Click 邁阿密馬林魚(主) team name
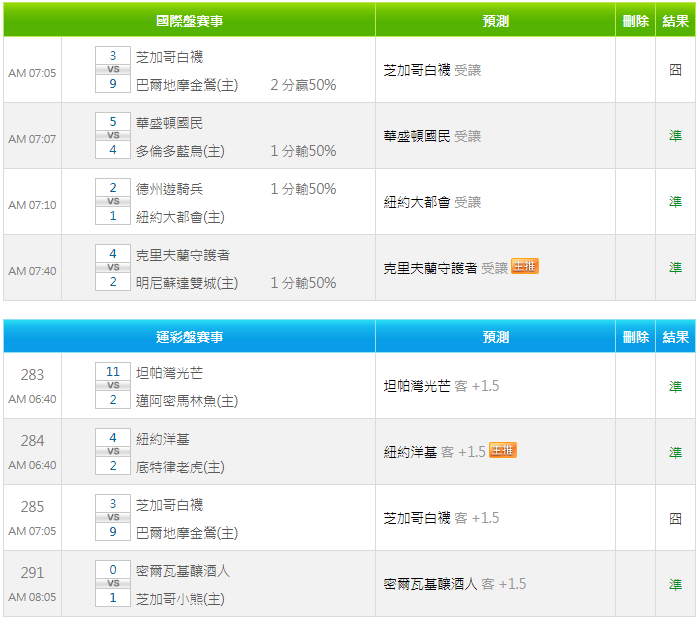This screenshot has width=699, height=621. click(187, 401)
